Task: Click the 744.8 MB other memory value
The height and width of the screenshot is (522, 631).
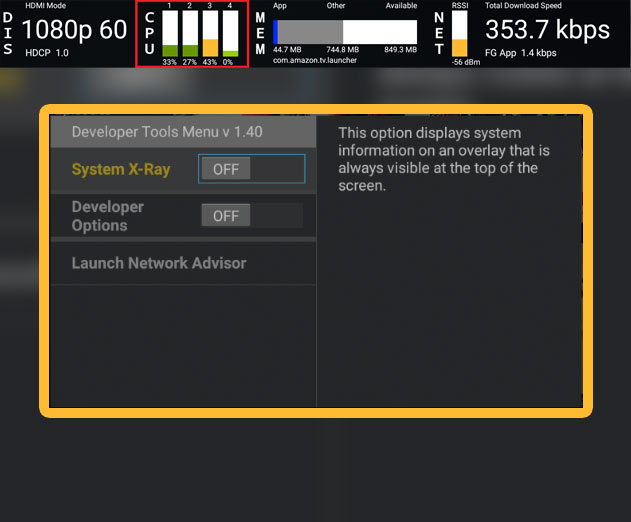Action: tap(342, 50)
